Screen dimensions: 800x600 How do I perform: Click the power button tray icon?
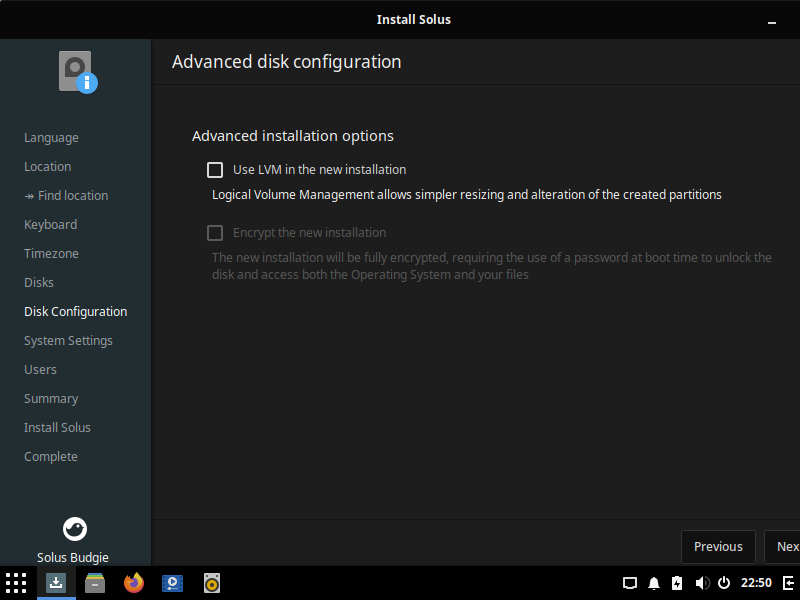724,583
